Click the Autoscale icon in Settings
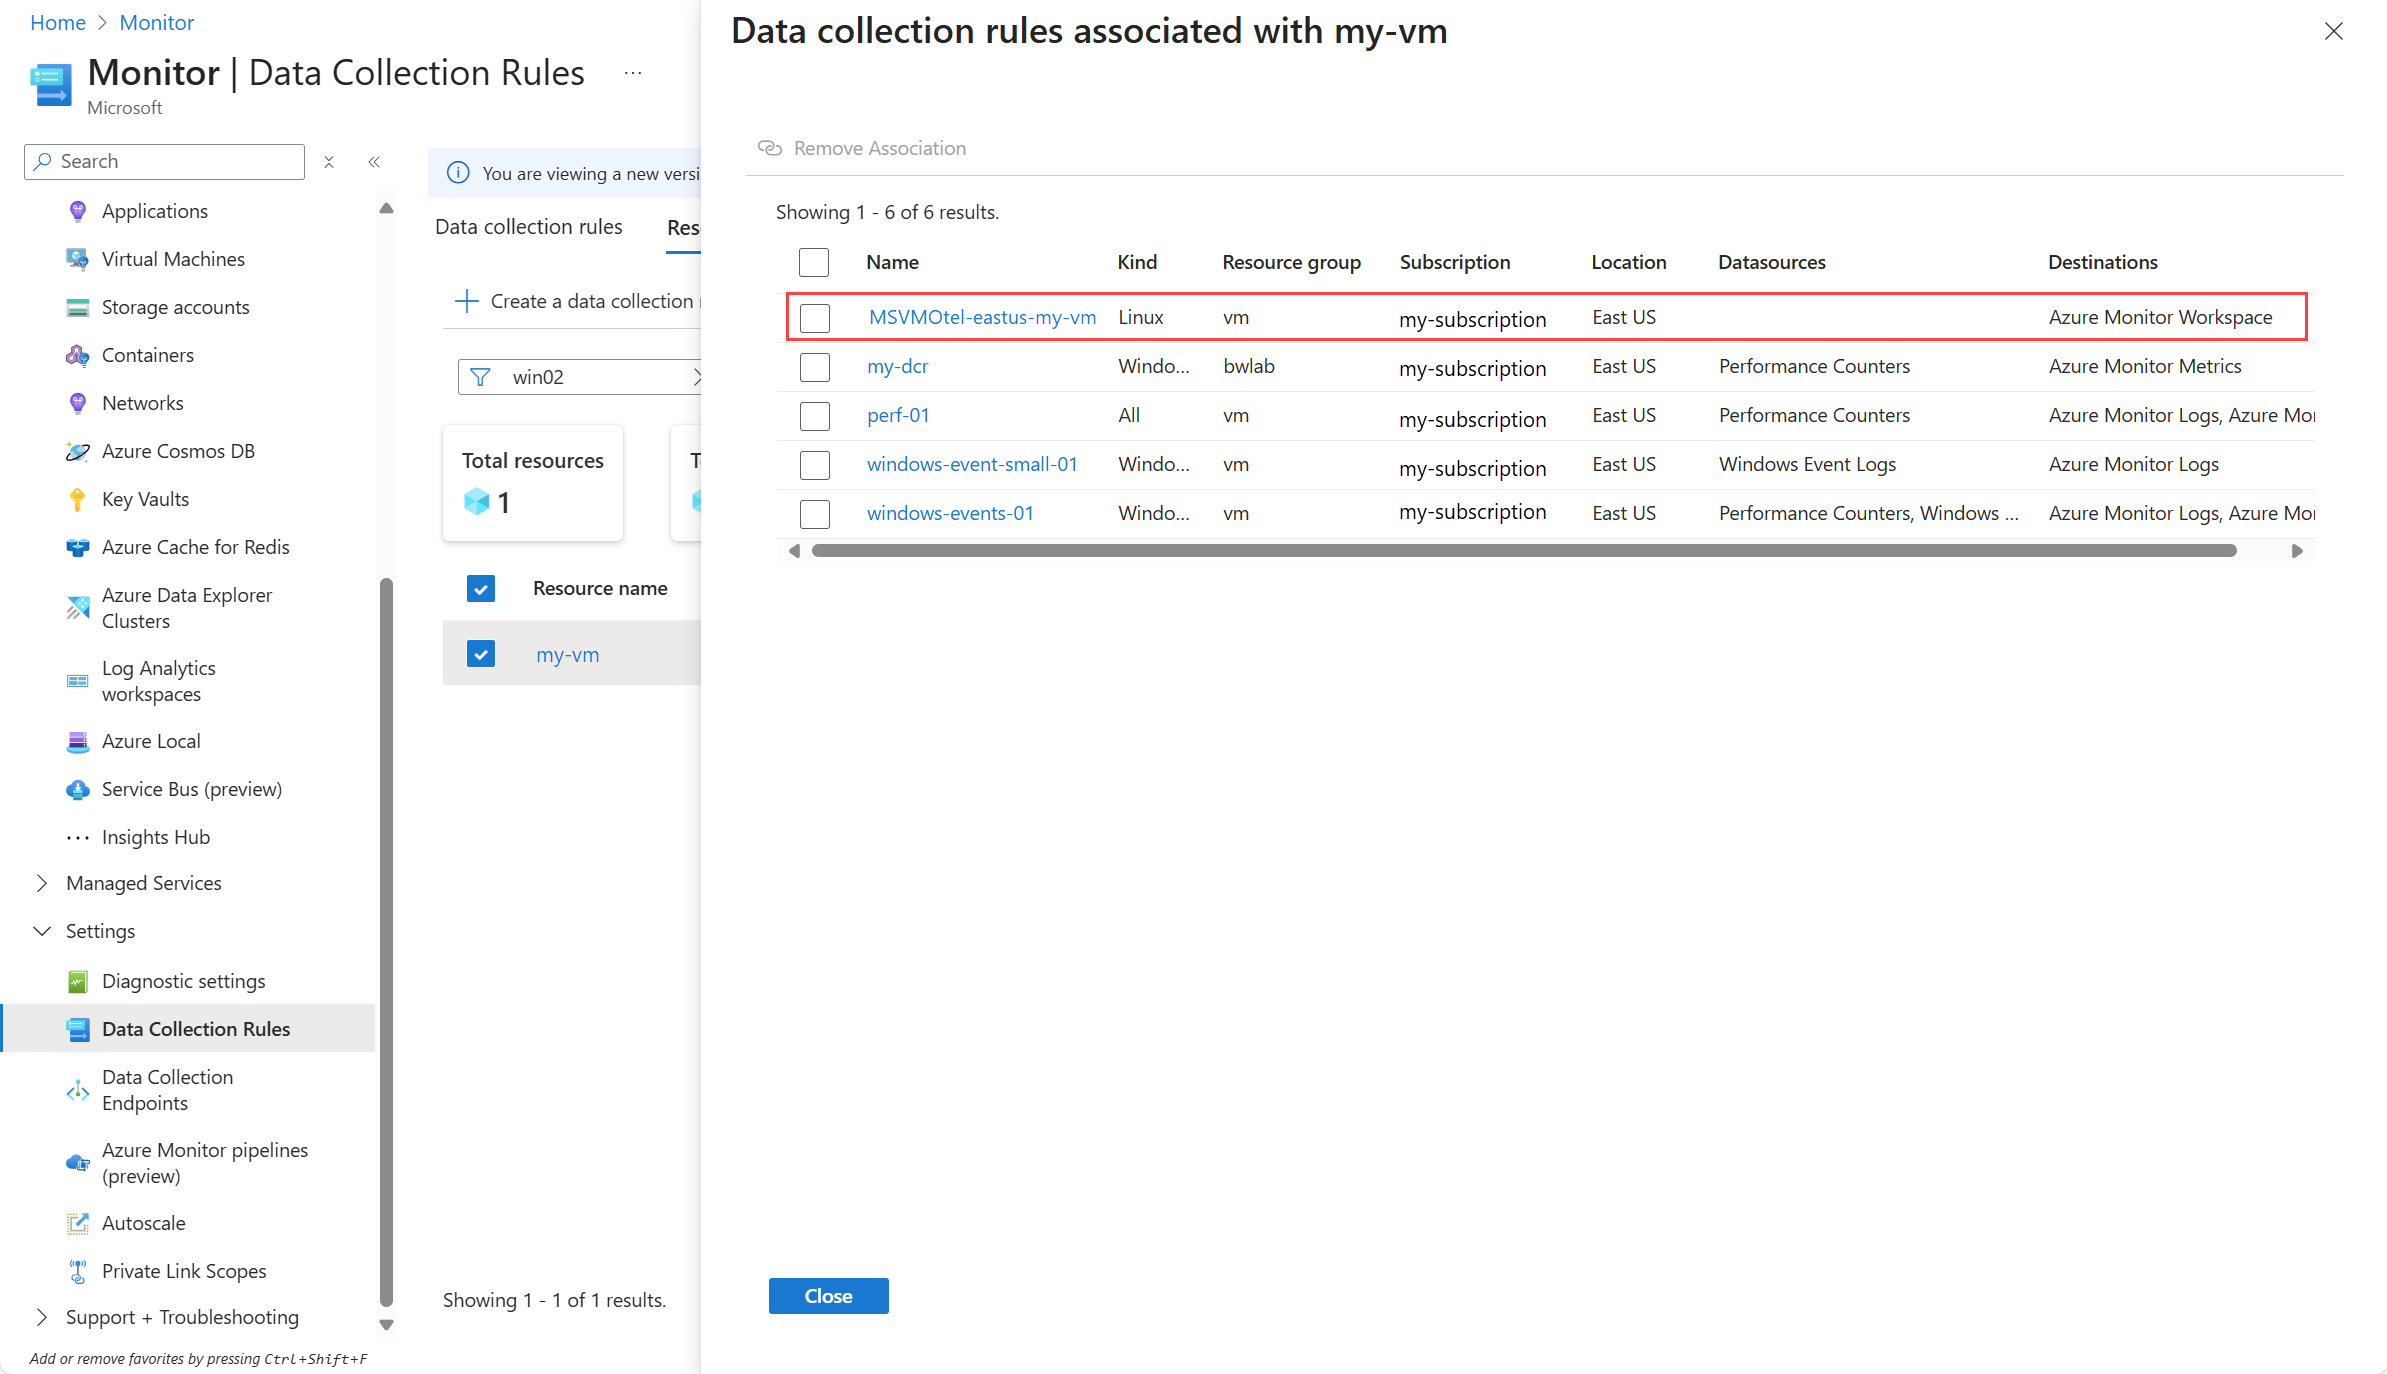 click(x=77, y=1223)
